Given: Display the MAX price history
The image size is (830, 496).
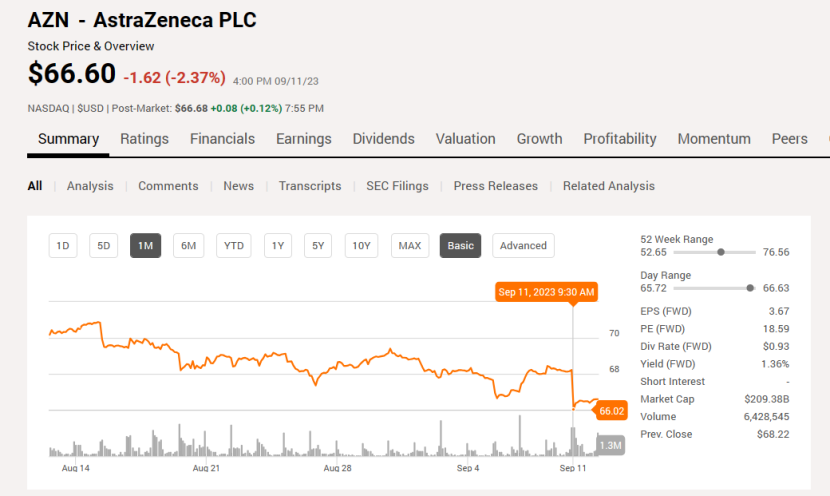Looking at the screenshot, I should pos(409,245).
